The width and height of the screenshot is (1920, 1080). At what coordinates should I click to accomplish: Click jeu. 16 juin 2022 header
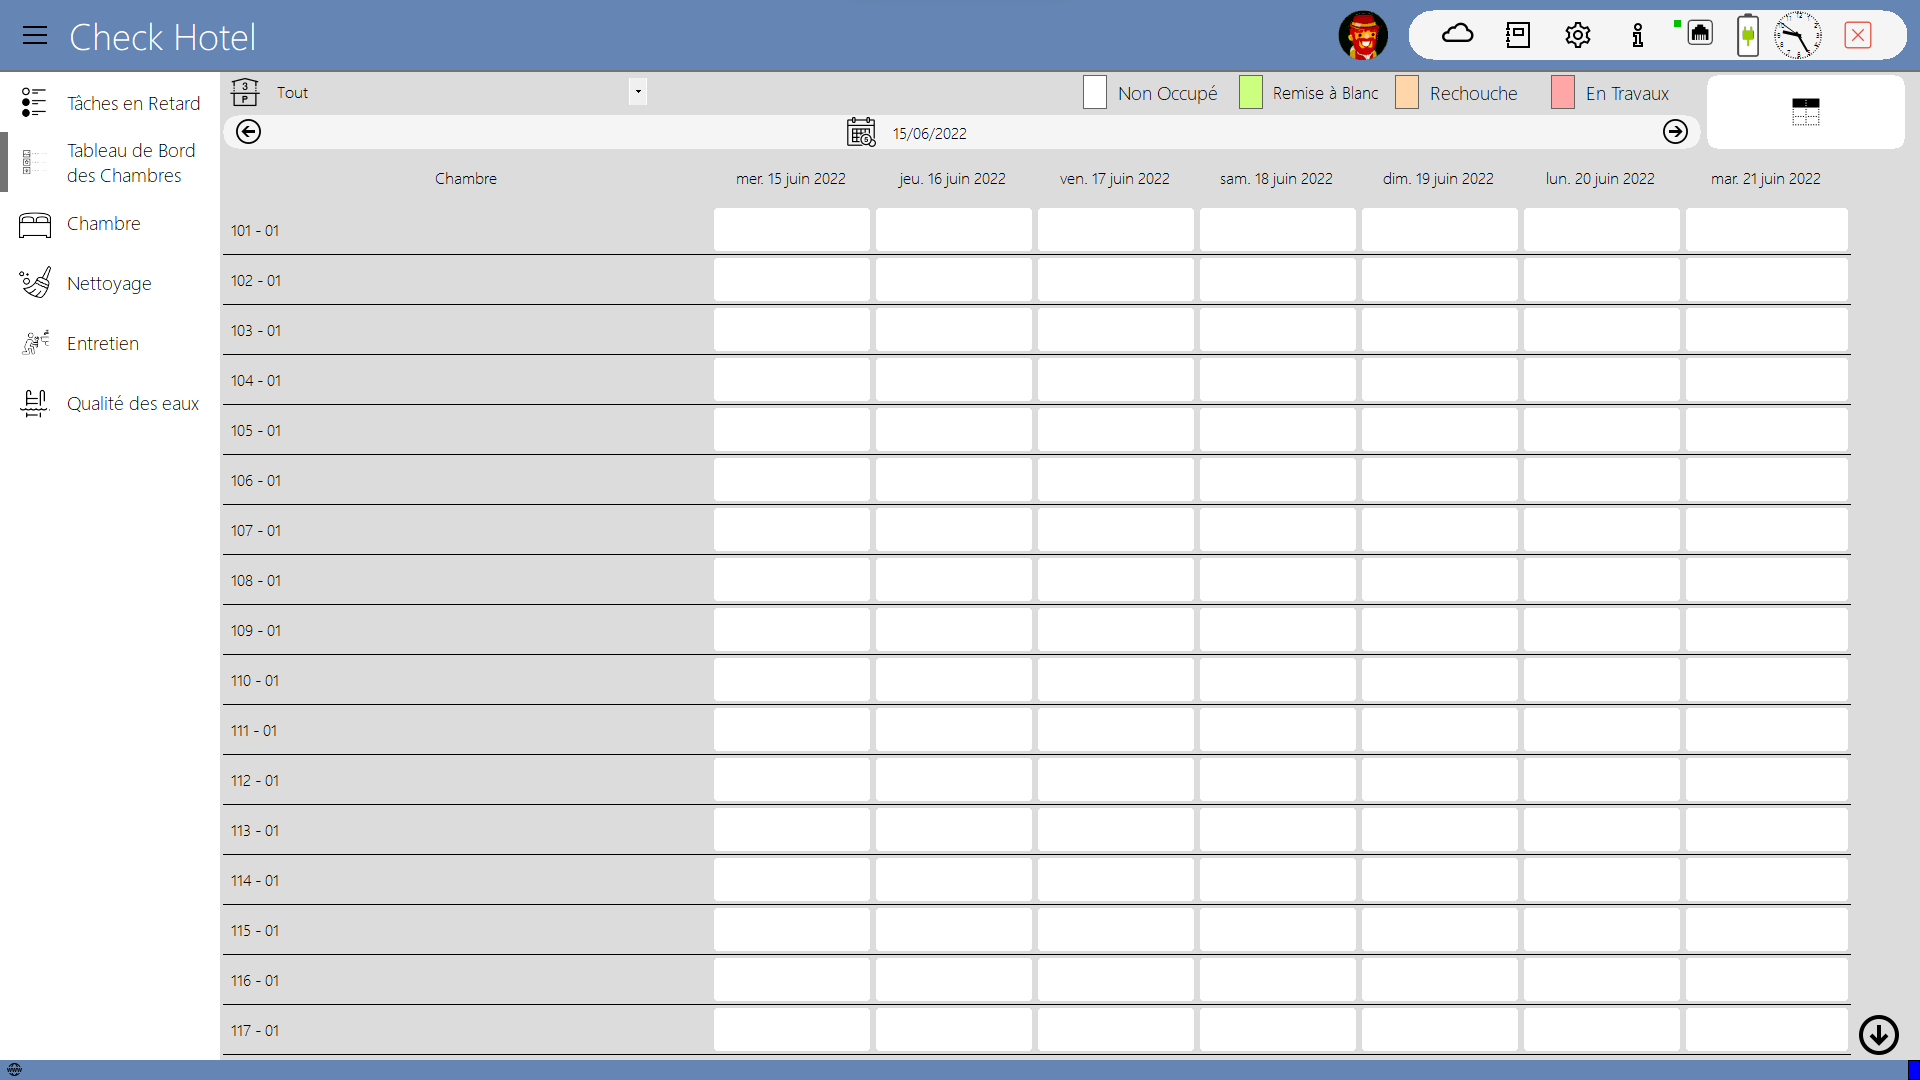(952, 178)
